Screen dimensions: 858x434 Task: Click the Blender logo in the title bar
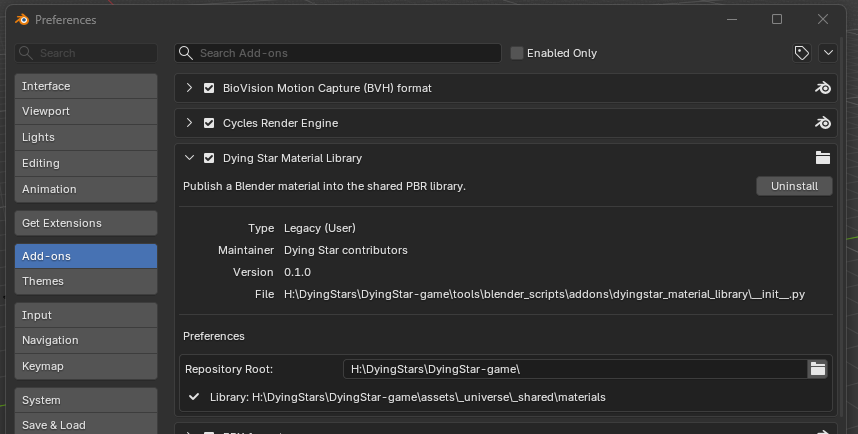(22, 20)
